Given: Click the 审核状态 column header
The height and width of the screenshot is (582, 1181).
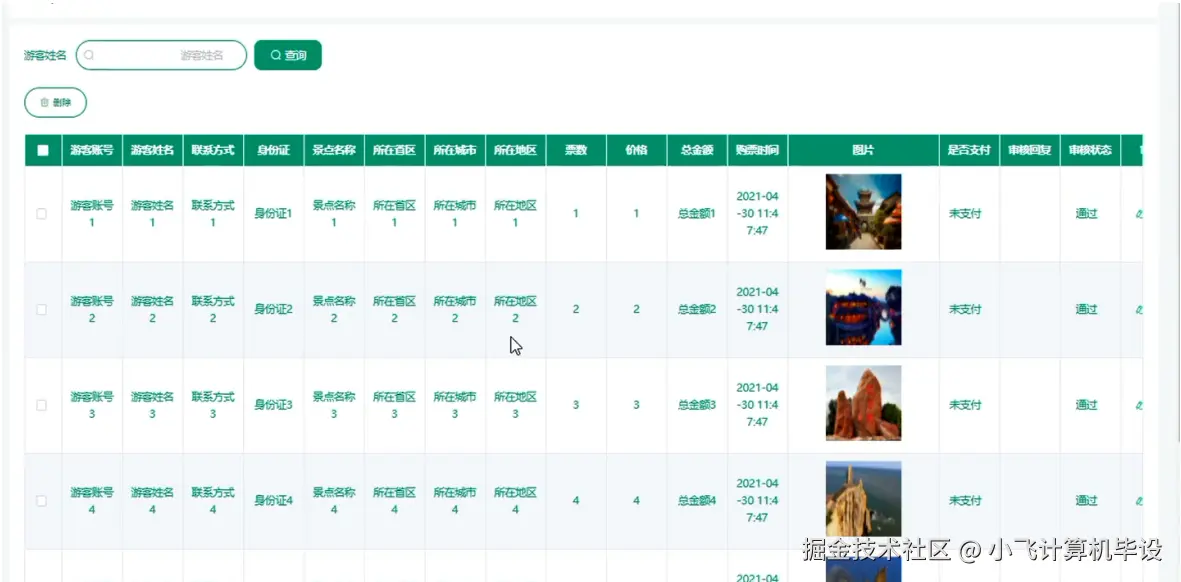Looking at the screenshot, I should (1090, 150).
